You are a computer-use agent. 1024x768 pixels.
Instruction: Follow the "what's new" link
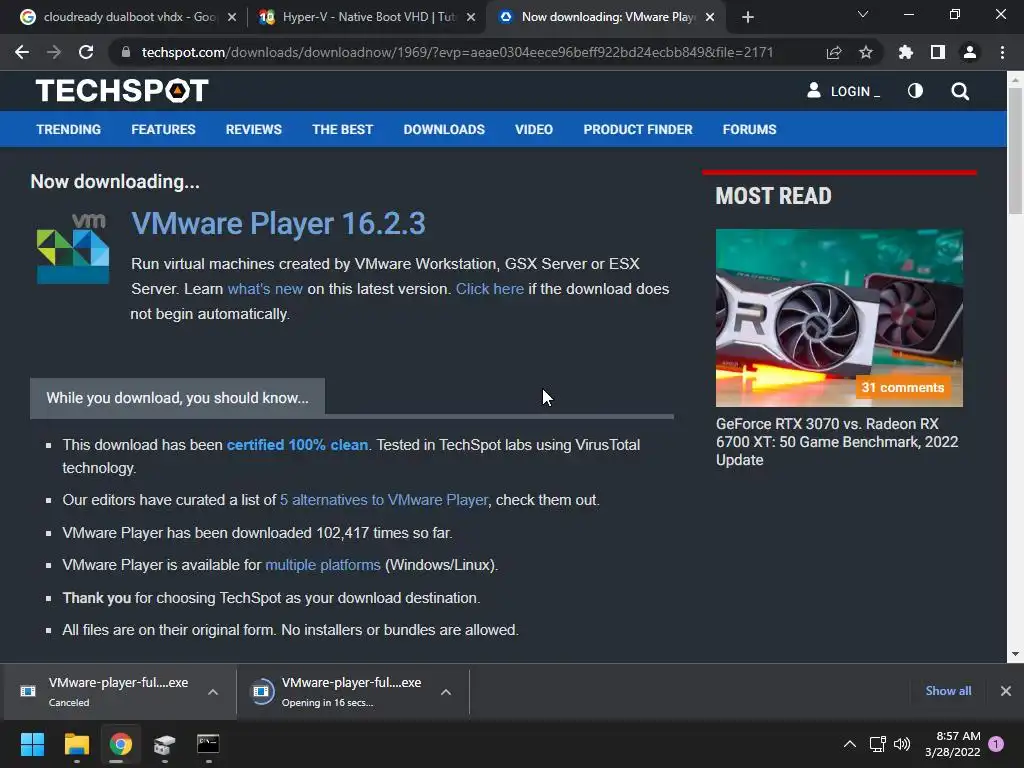(x=264, y=289)
